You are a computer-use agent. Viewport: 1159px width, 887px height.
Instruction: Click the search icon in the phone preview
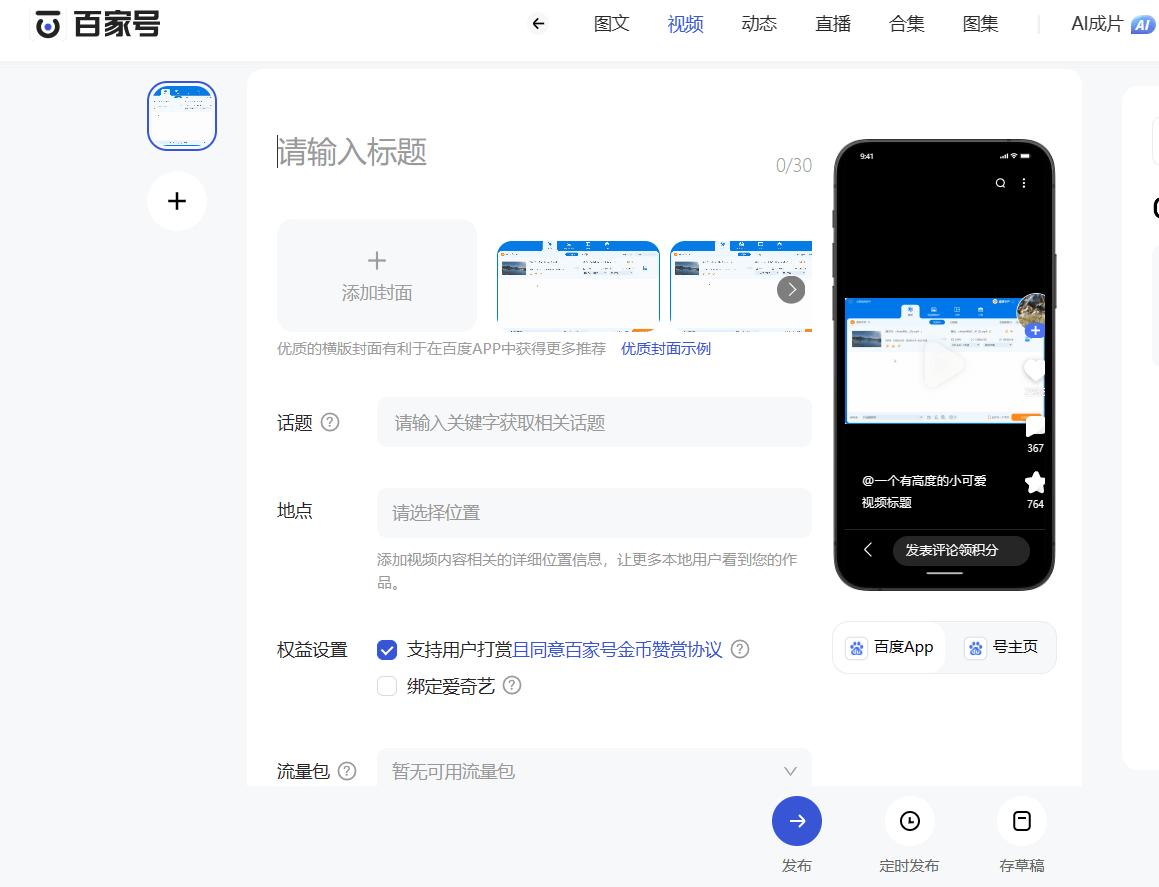click(x=999, y=183)
